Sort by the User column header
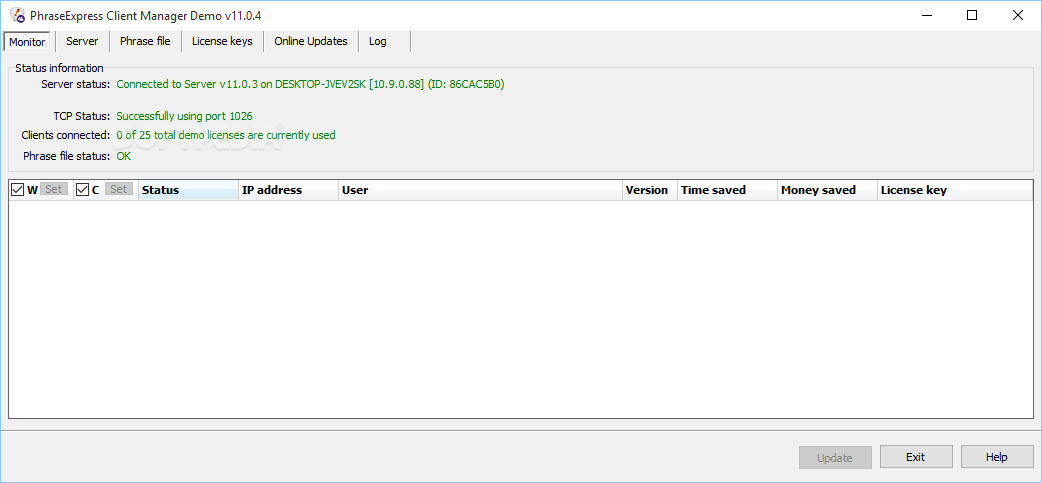This screenshot has height=483, width=1042. pyautogui.click(x=480, y=190)
